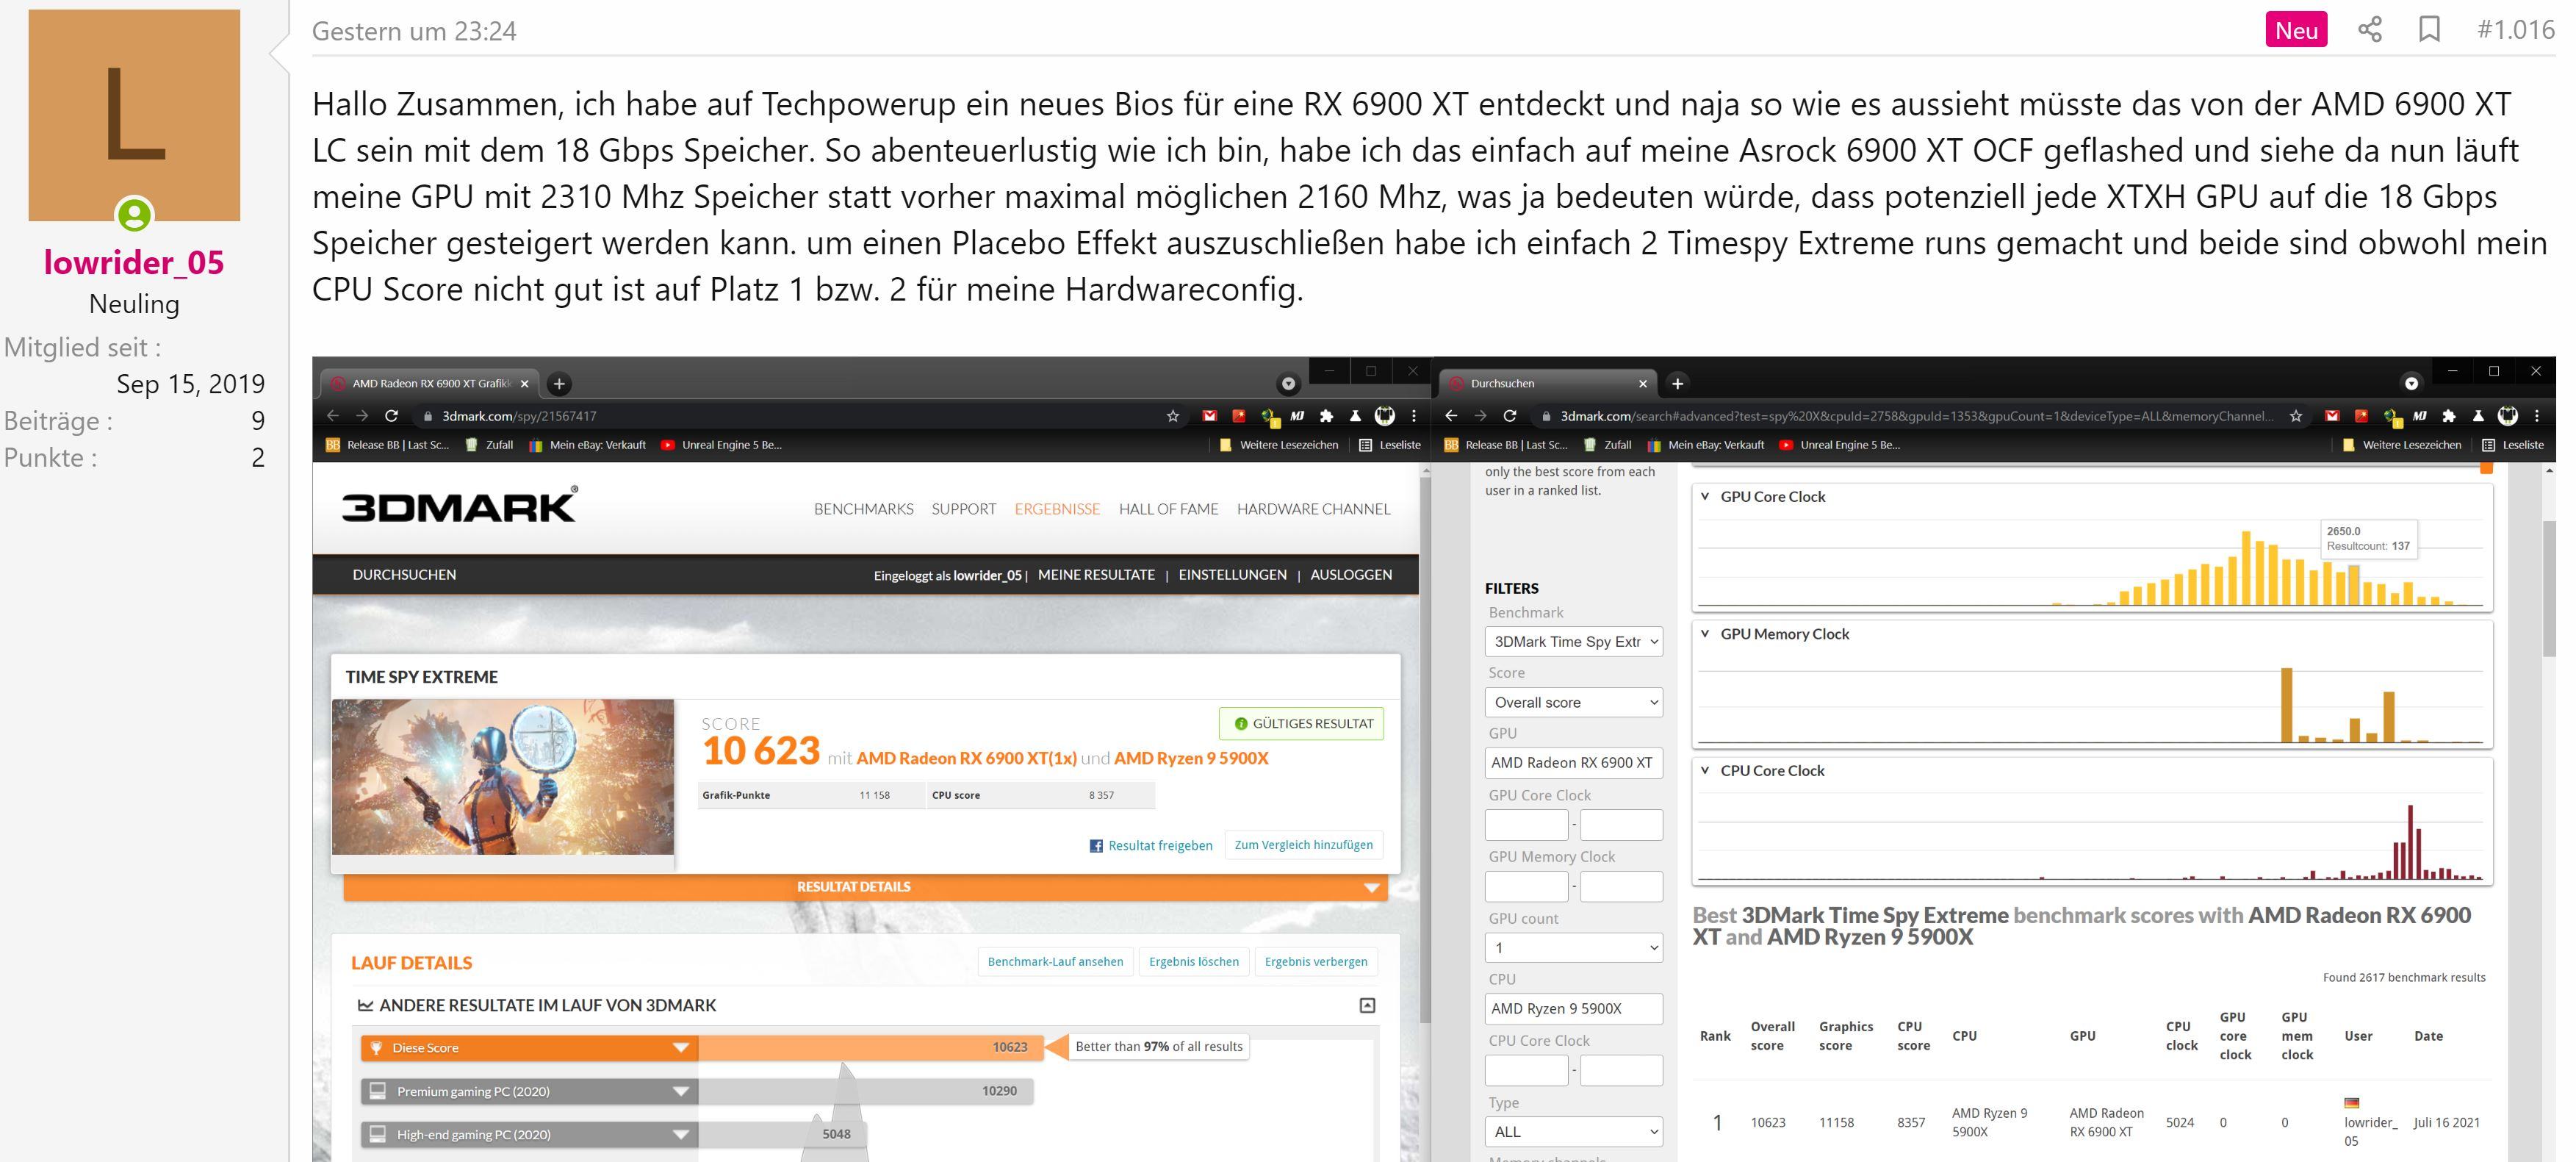Open Leseliste in left browser
The height and width of the screenshot is (1162, 2576).
[1389, 445]
